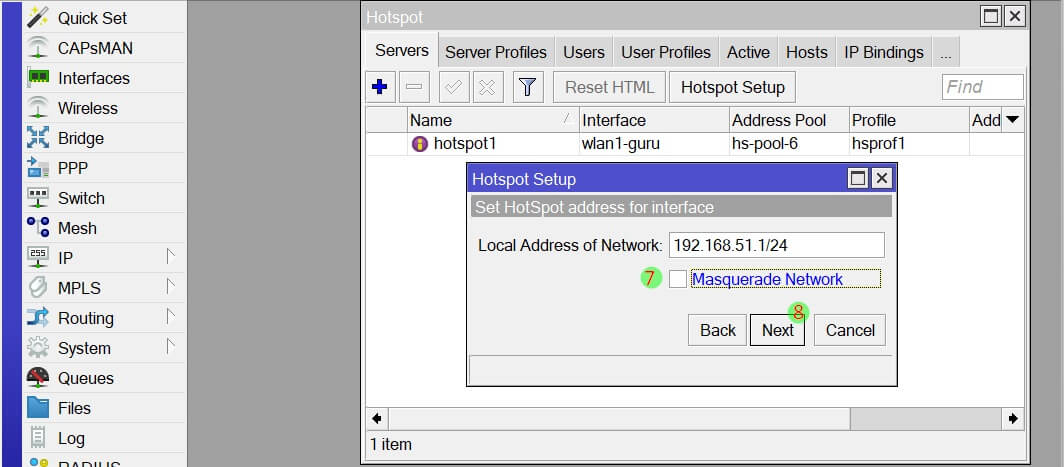Viewport: 1064px width, 467px height.
Task: Show more tabs with the ellipsis tab
Action: [946, 52]
